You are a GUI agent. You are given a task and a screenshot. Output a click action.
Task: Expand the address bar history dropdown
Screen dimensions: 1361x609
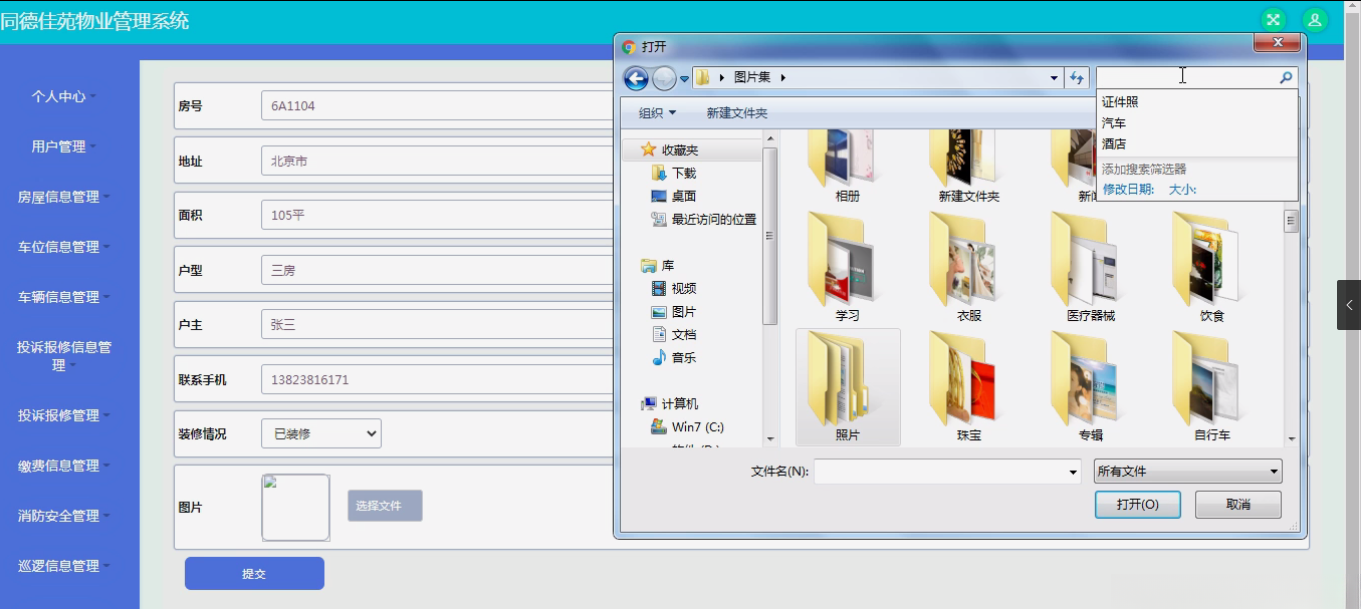1054,78
